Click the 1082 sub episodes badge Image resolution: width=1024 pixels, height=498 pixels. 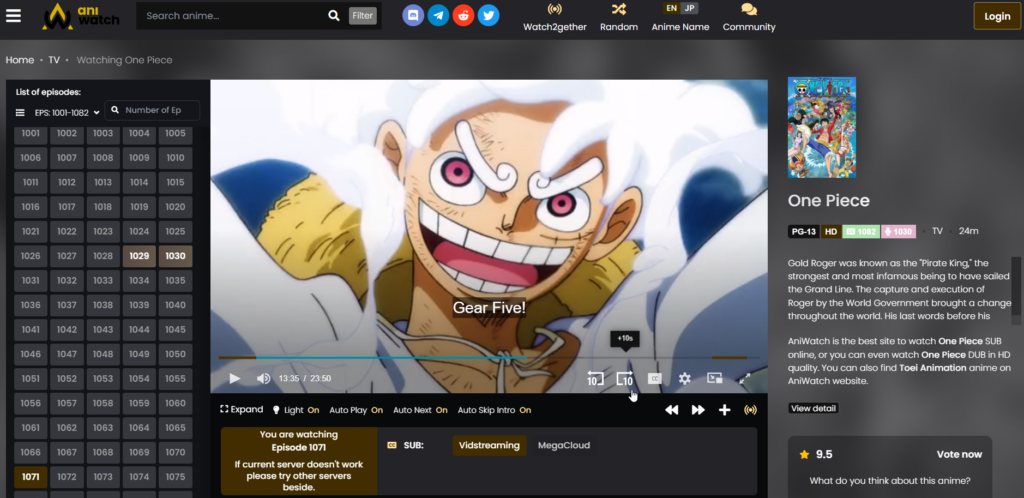pyautogui.click(x=860, y=231)
